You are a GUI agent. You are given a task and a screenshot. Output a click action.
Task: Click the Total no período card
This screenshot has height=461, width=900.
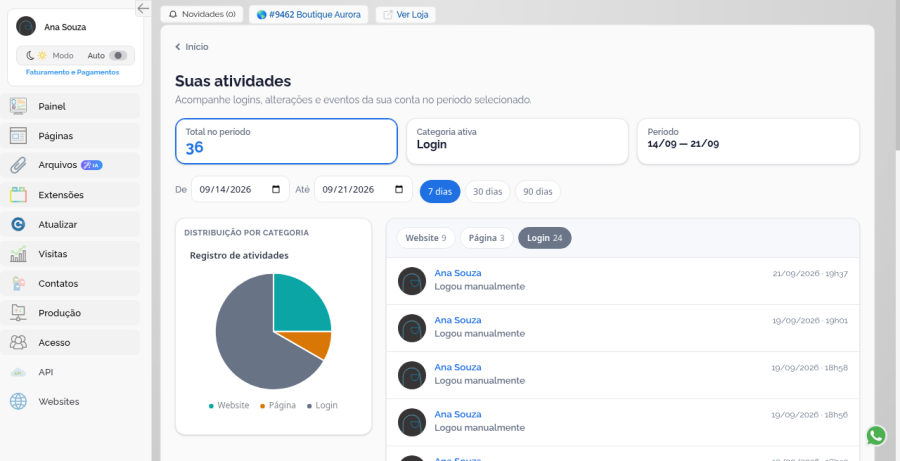click(286, 141)
